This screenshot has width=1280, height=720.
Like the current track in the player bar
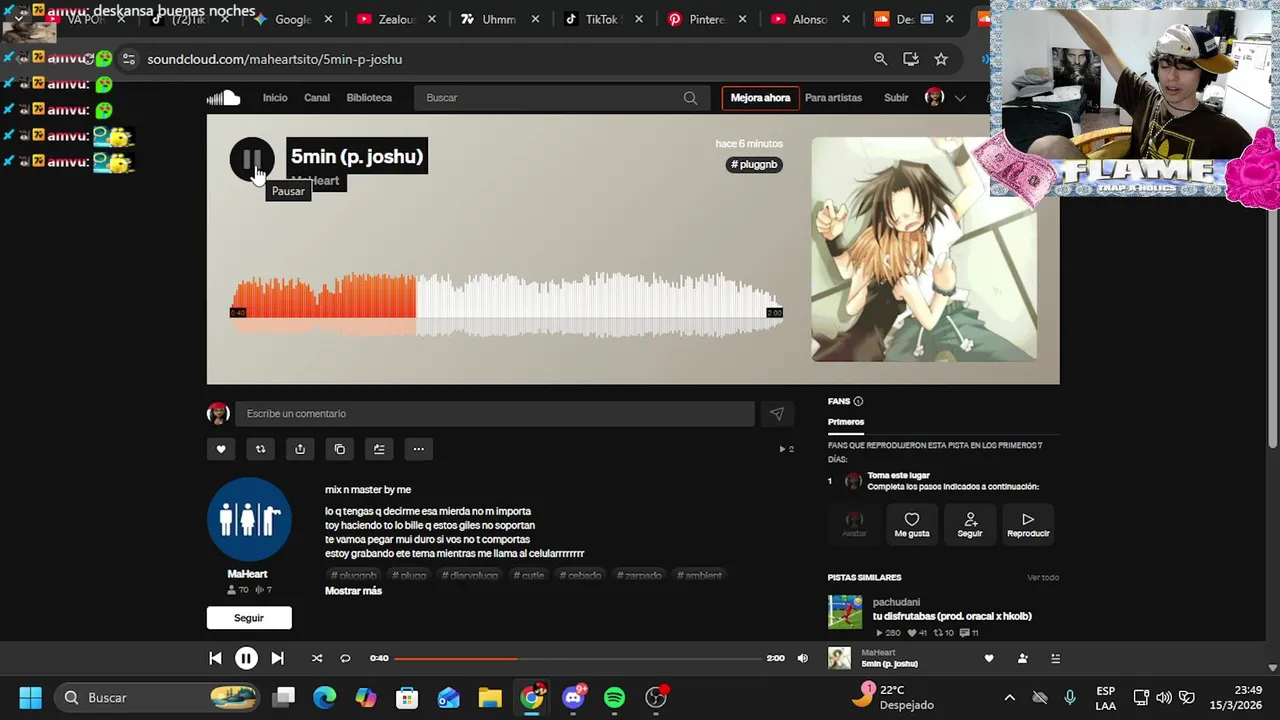click(989, 658)
